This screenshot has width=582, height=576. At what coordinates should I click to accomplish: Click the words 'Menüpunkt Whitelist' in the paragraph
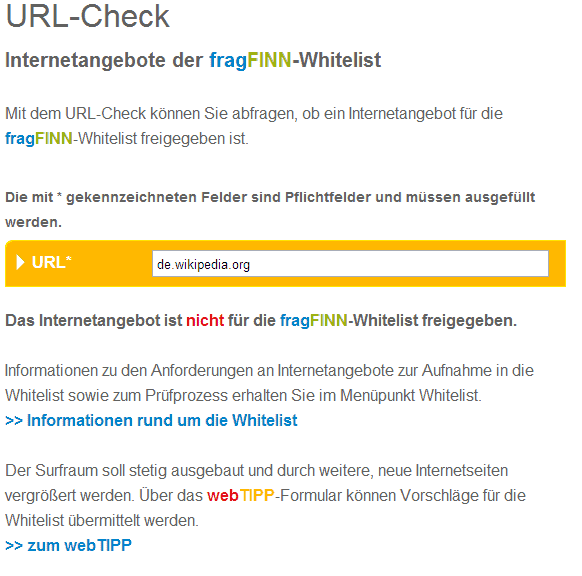[x=410, y=396]
